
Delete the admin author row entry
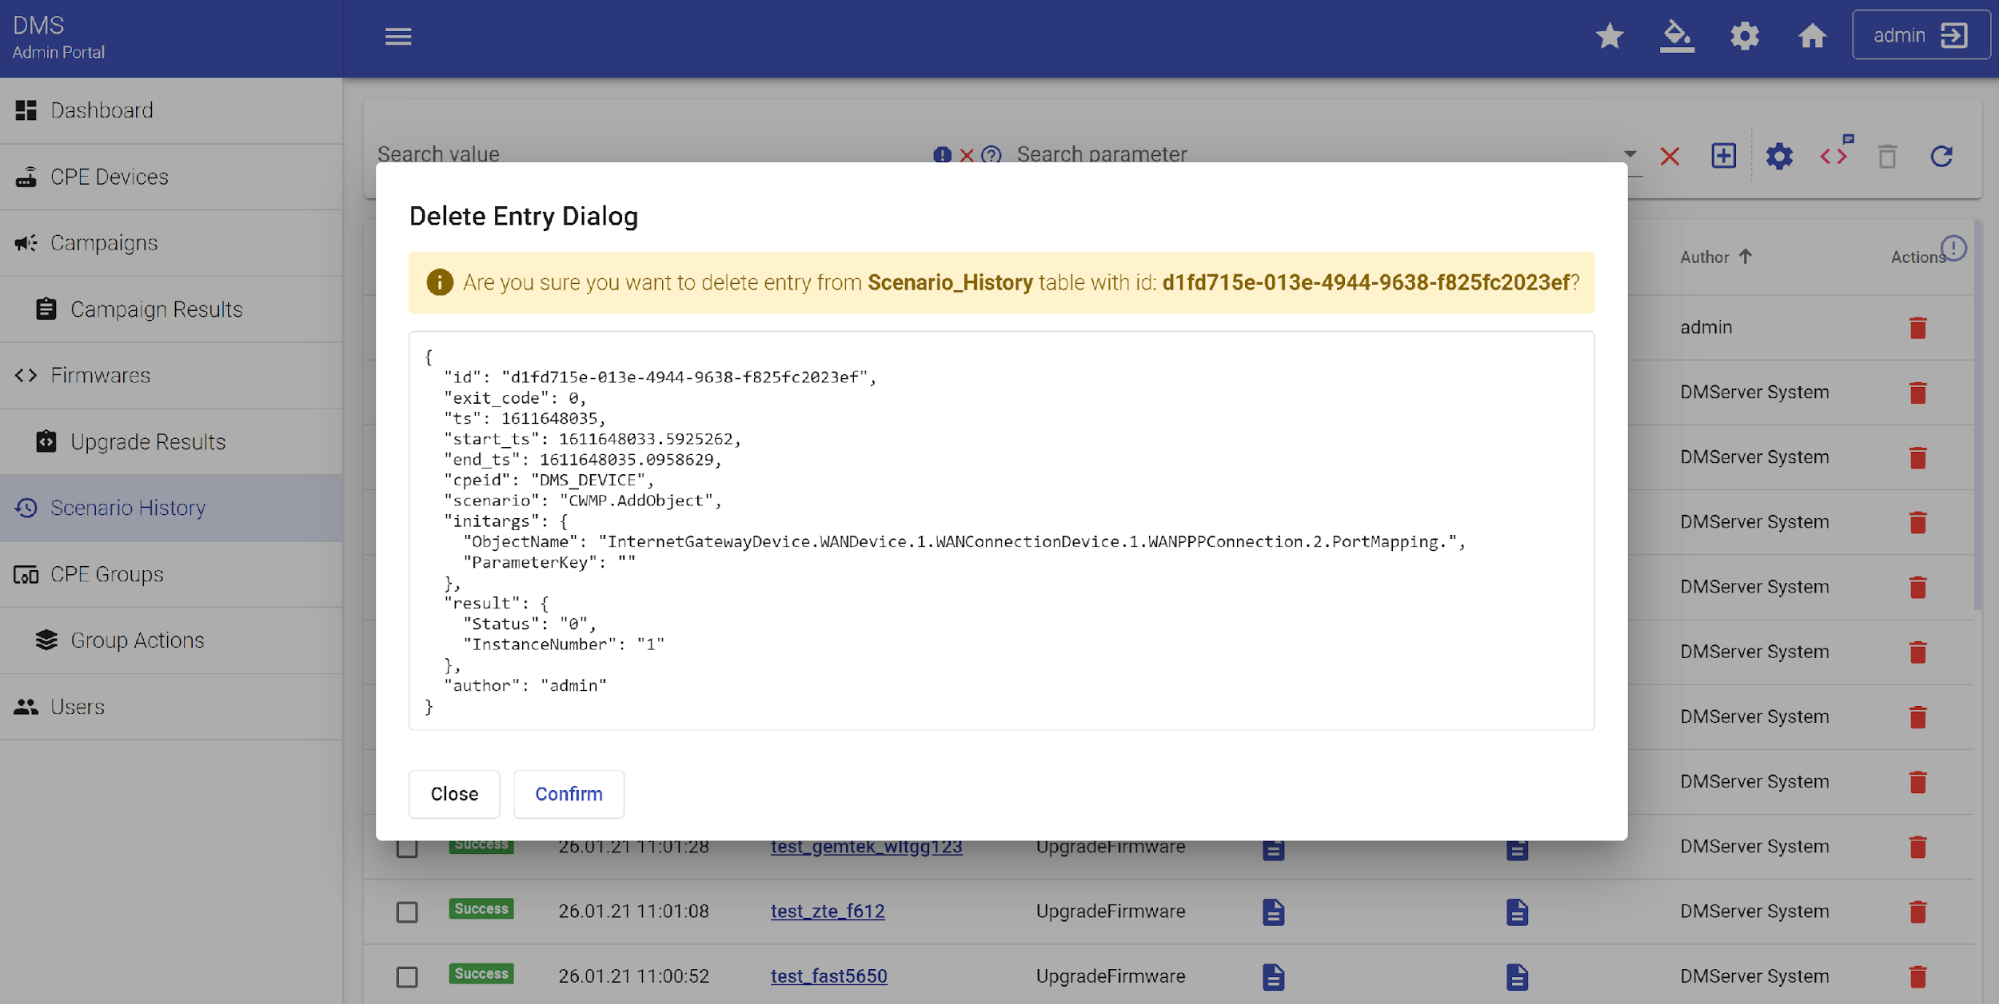(1917, 328)
